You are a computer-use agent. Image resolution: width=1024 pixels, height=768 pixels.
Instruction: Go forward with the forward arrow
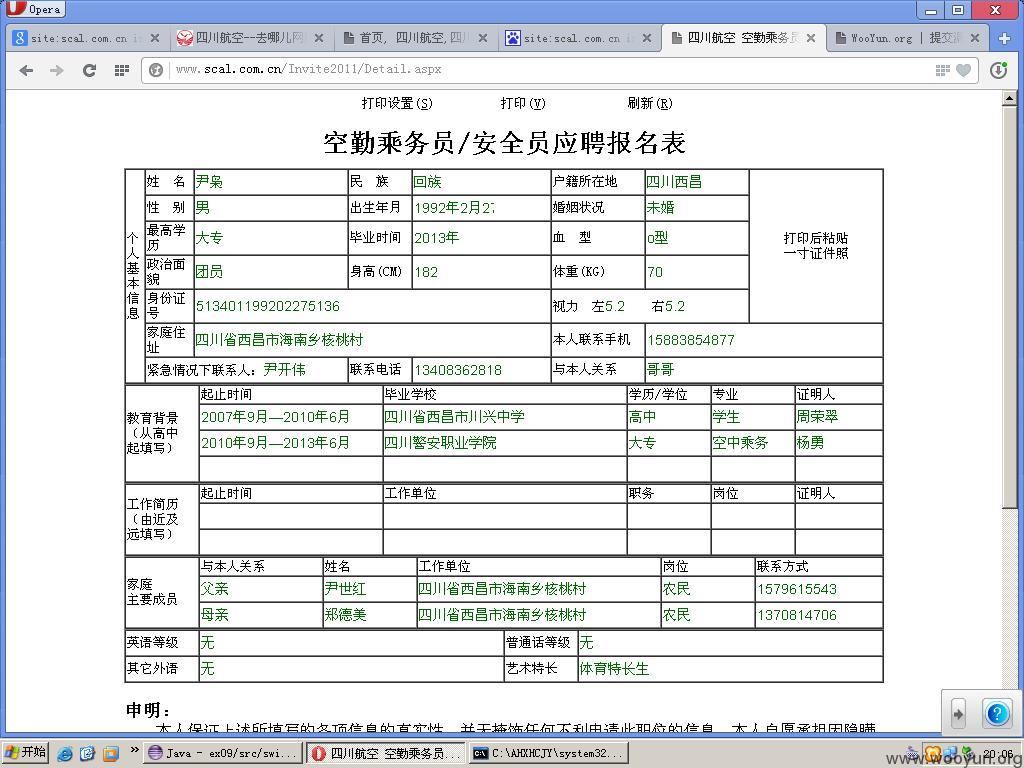(x=57, y=70)
